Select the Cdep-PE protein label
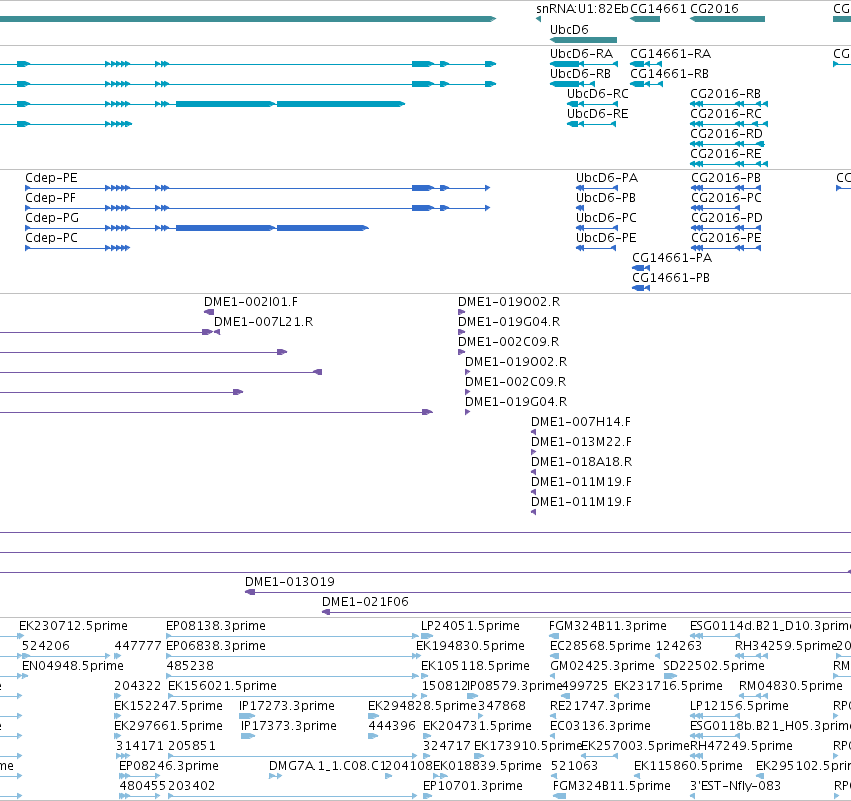The image size is (851, 801). 51,178
